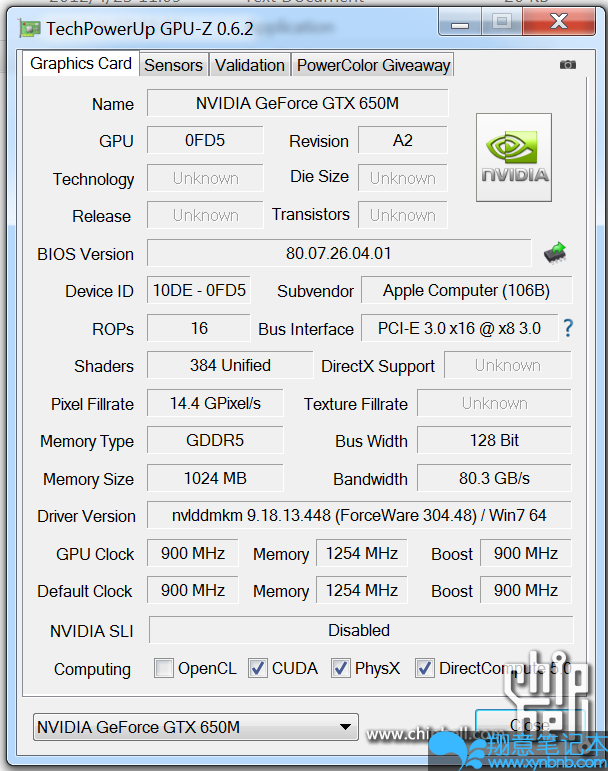The height and width of the screenshot is (771, 608).
Task: Click the NVIDIA logo image
Action: (x=514, y=157)
